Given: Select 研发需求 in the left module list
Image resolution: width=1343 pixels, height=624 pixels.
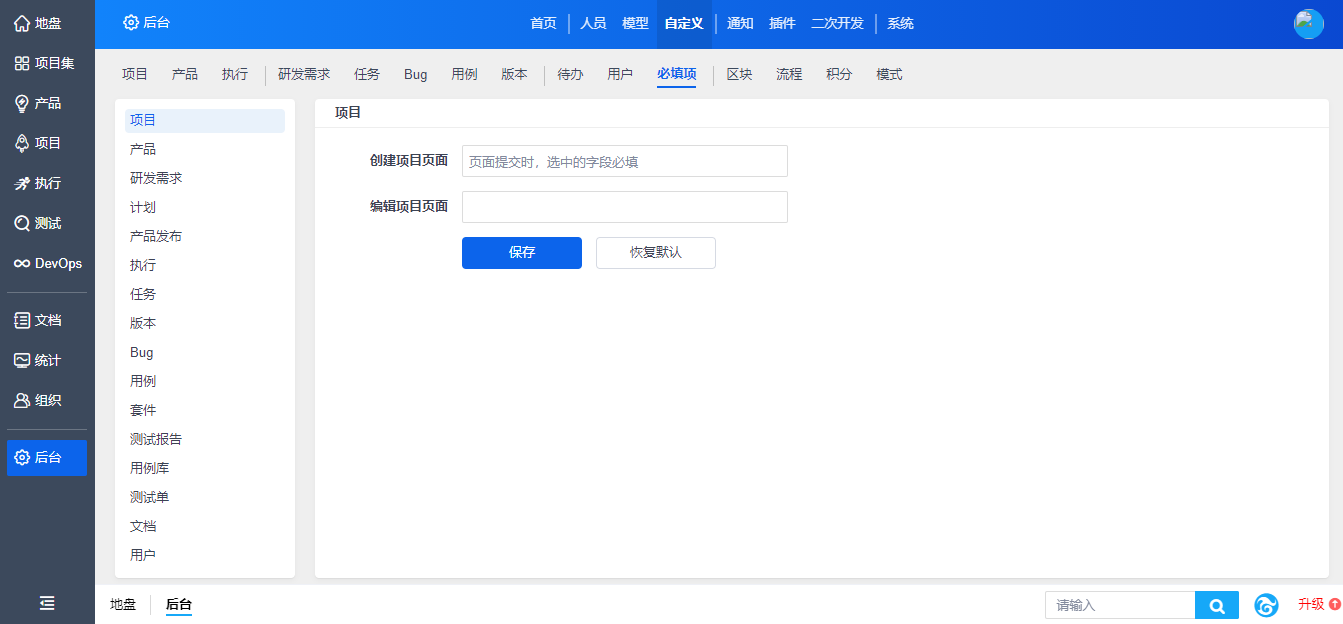Looking at the screenshot, I should [156, 178].
